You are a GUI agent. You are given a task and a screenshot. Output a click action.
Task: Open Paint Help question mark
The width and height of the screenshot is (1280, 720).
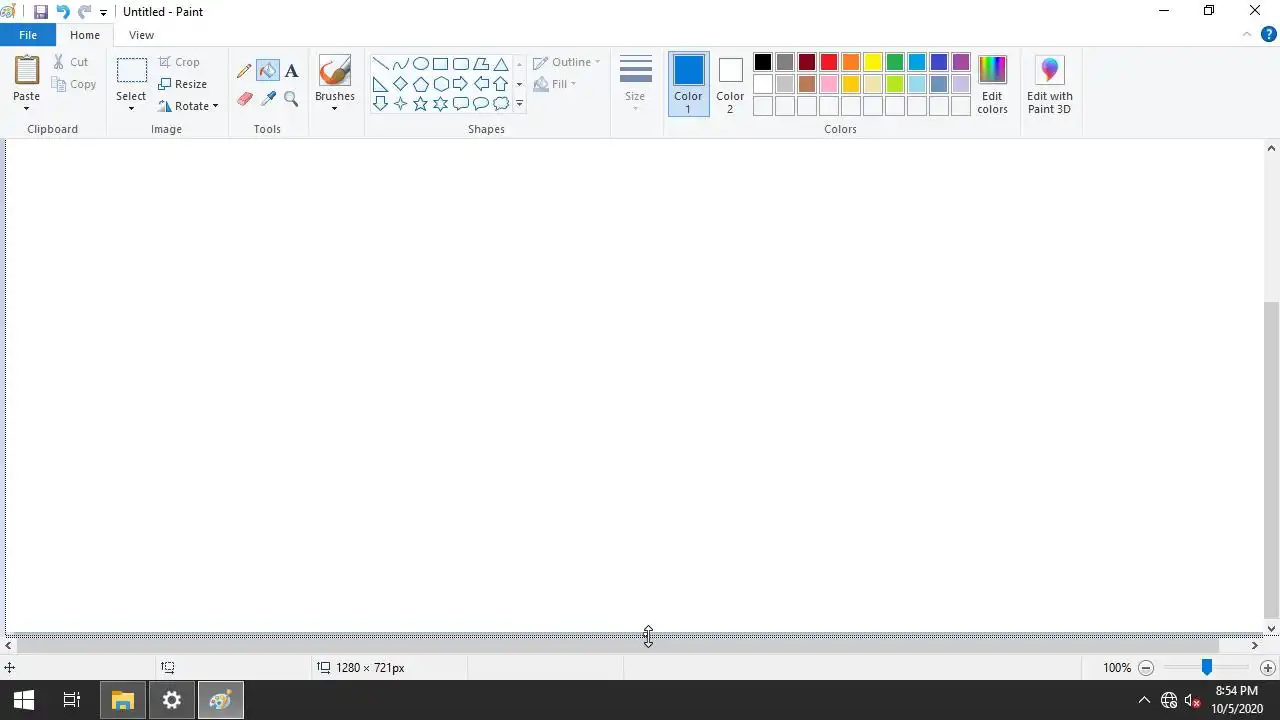(1268, 35)
